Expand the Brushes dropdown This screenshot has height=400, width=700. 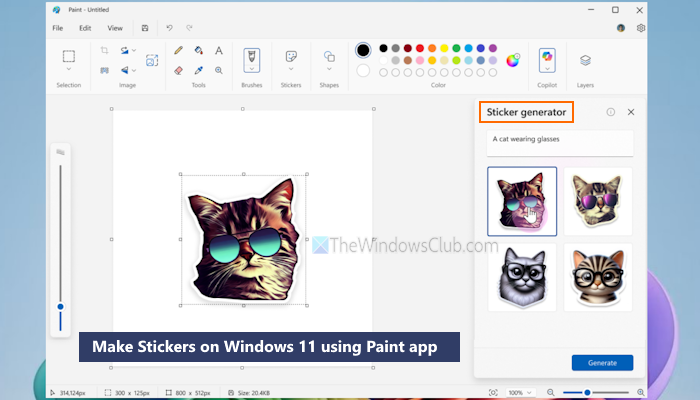[x=252, y=70]
